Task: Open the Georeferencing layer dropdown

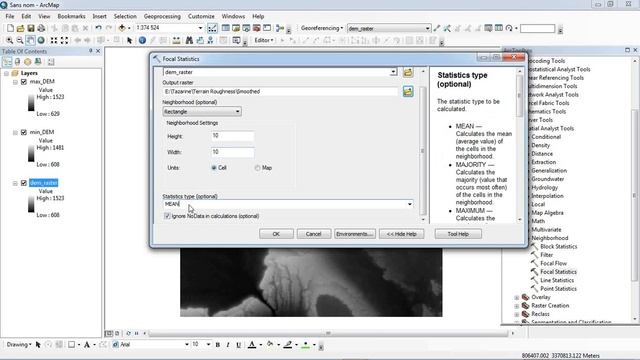Action: pos(427,28)
